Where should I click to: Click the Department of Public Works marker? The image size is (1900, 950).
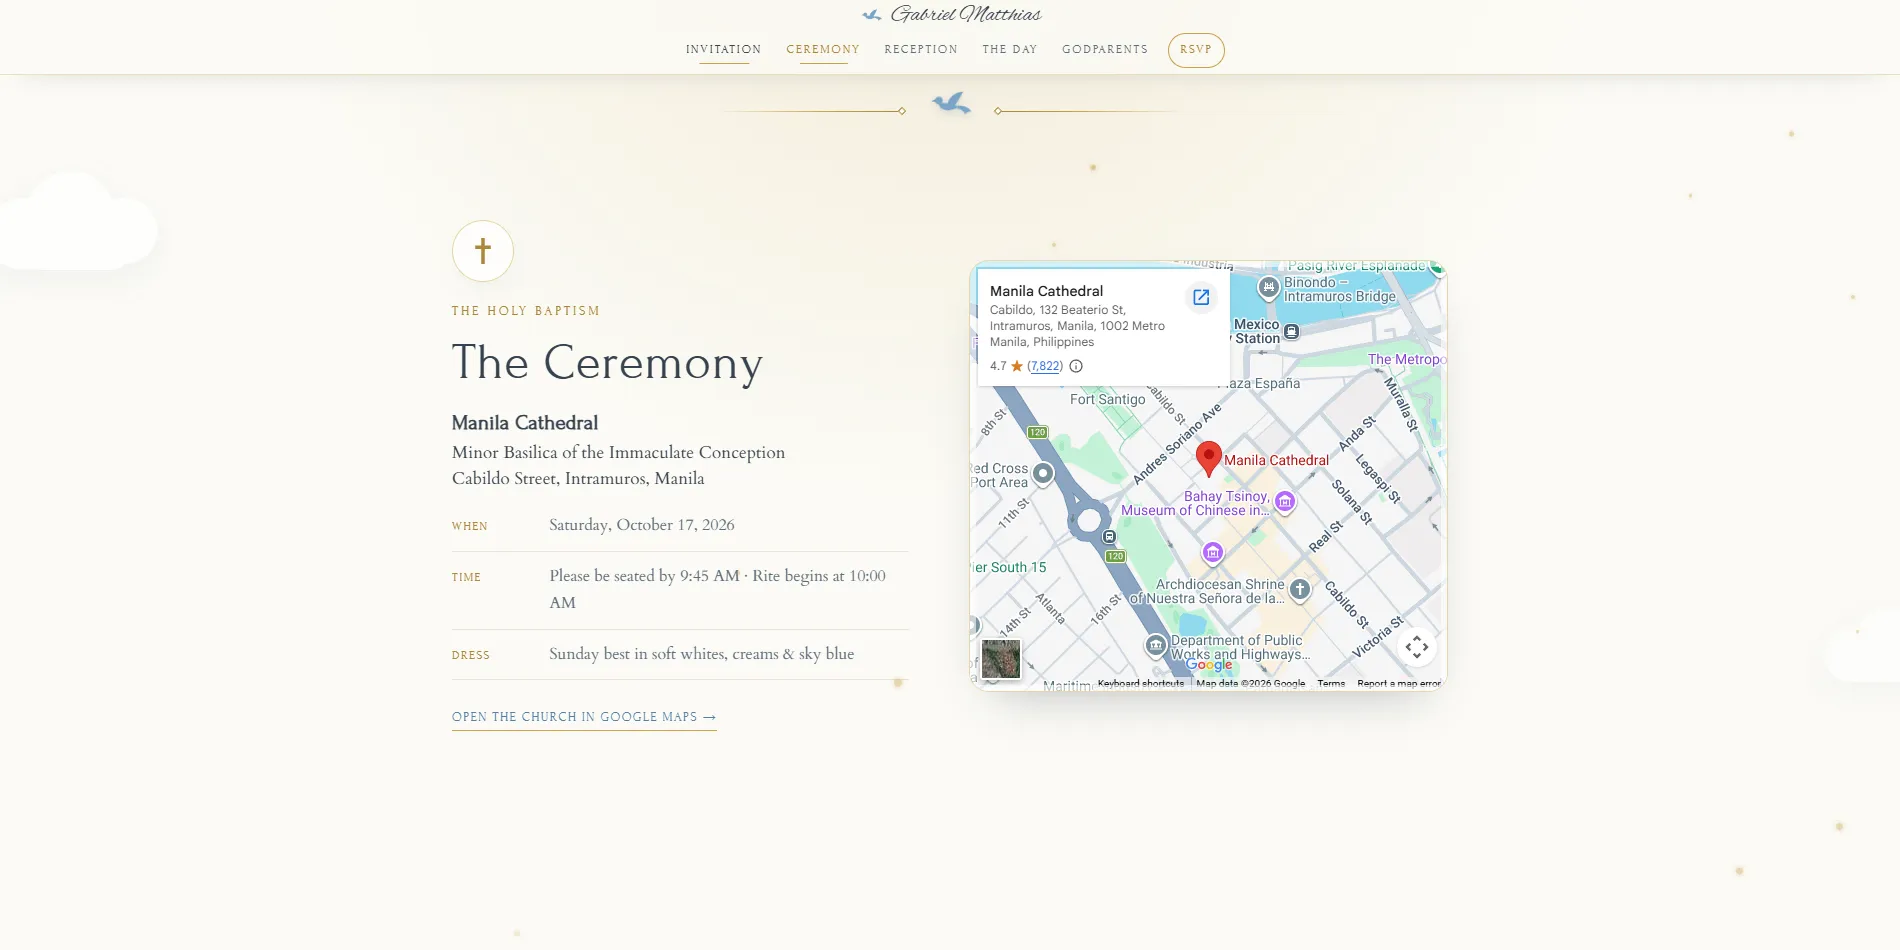1156,645
